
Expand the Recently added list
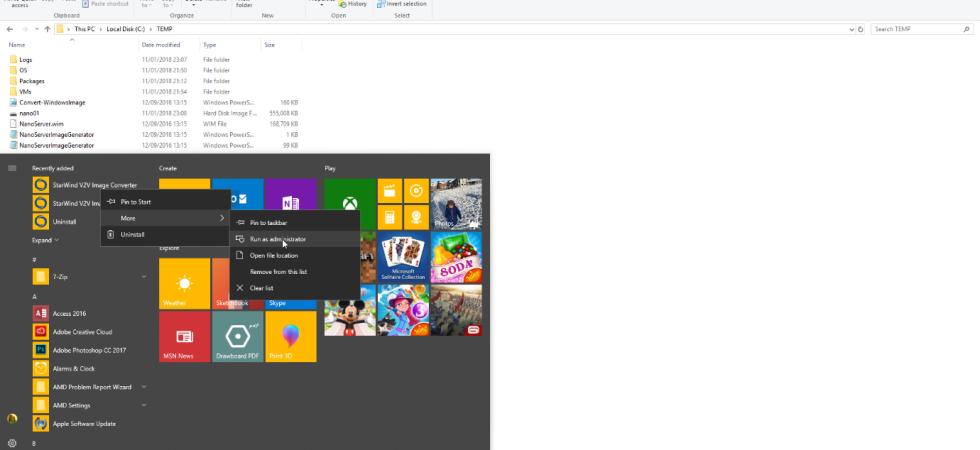46,240
